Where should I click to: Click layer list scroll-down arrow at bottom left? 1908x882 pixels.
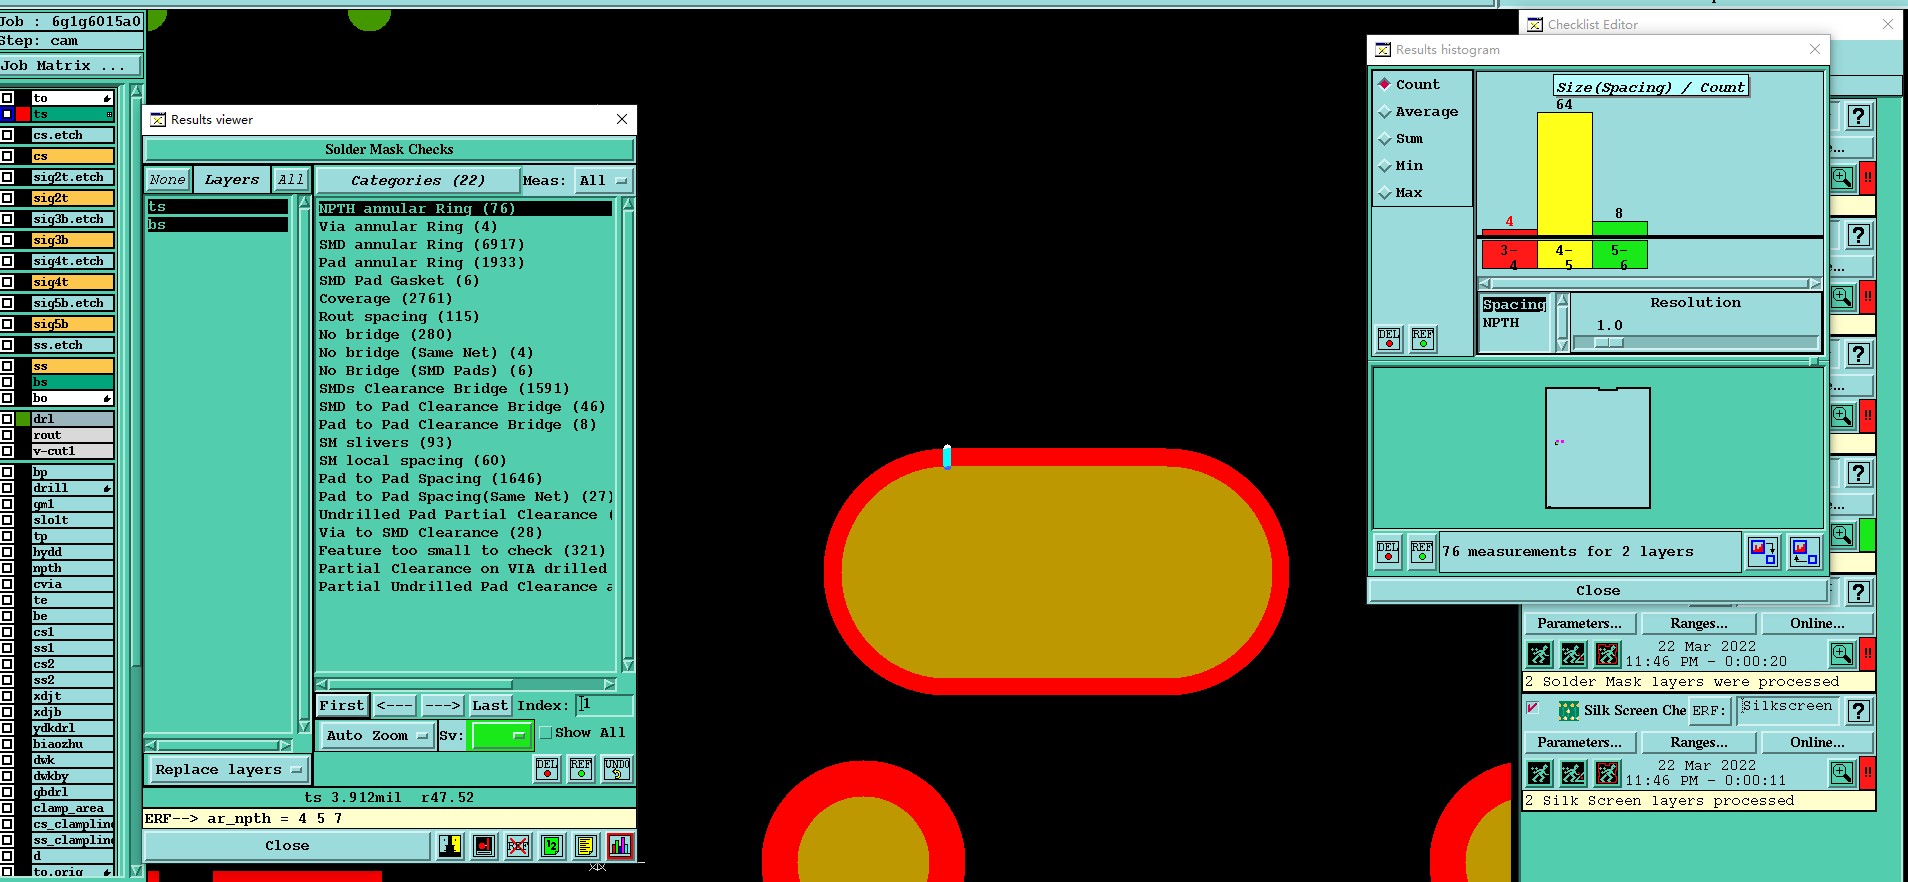(136, 871)
